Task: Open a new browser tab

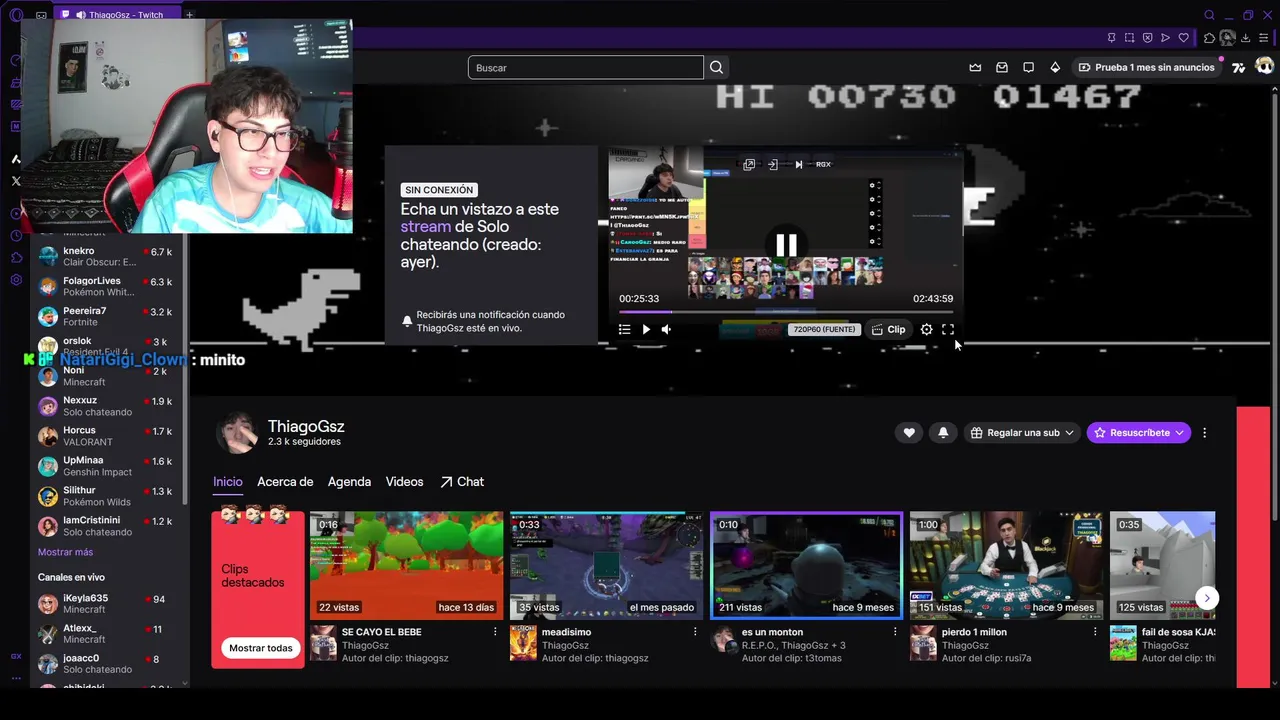Action: point(189,15)
